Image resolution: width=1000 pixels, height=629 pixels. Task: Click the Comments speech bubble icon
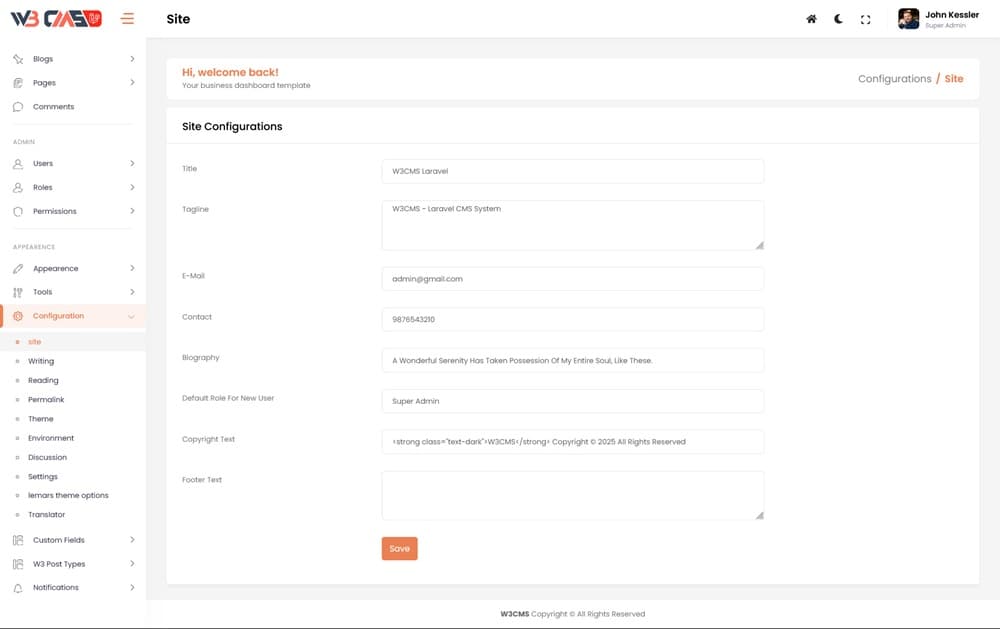click(x=18, y=107)
